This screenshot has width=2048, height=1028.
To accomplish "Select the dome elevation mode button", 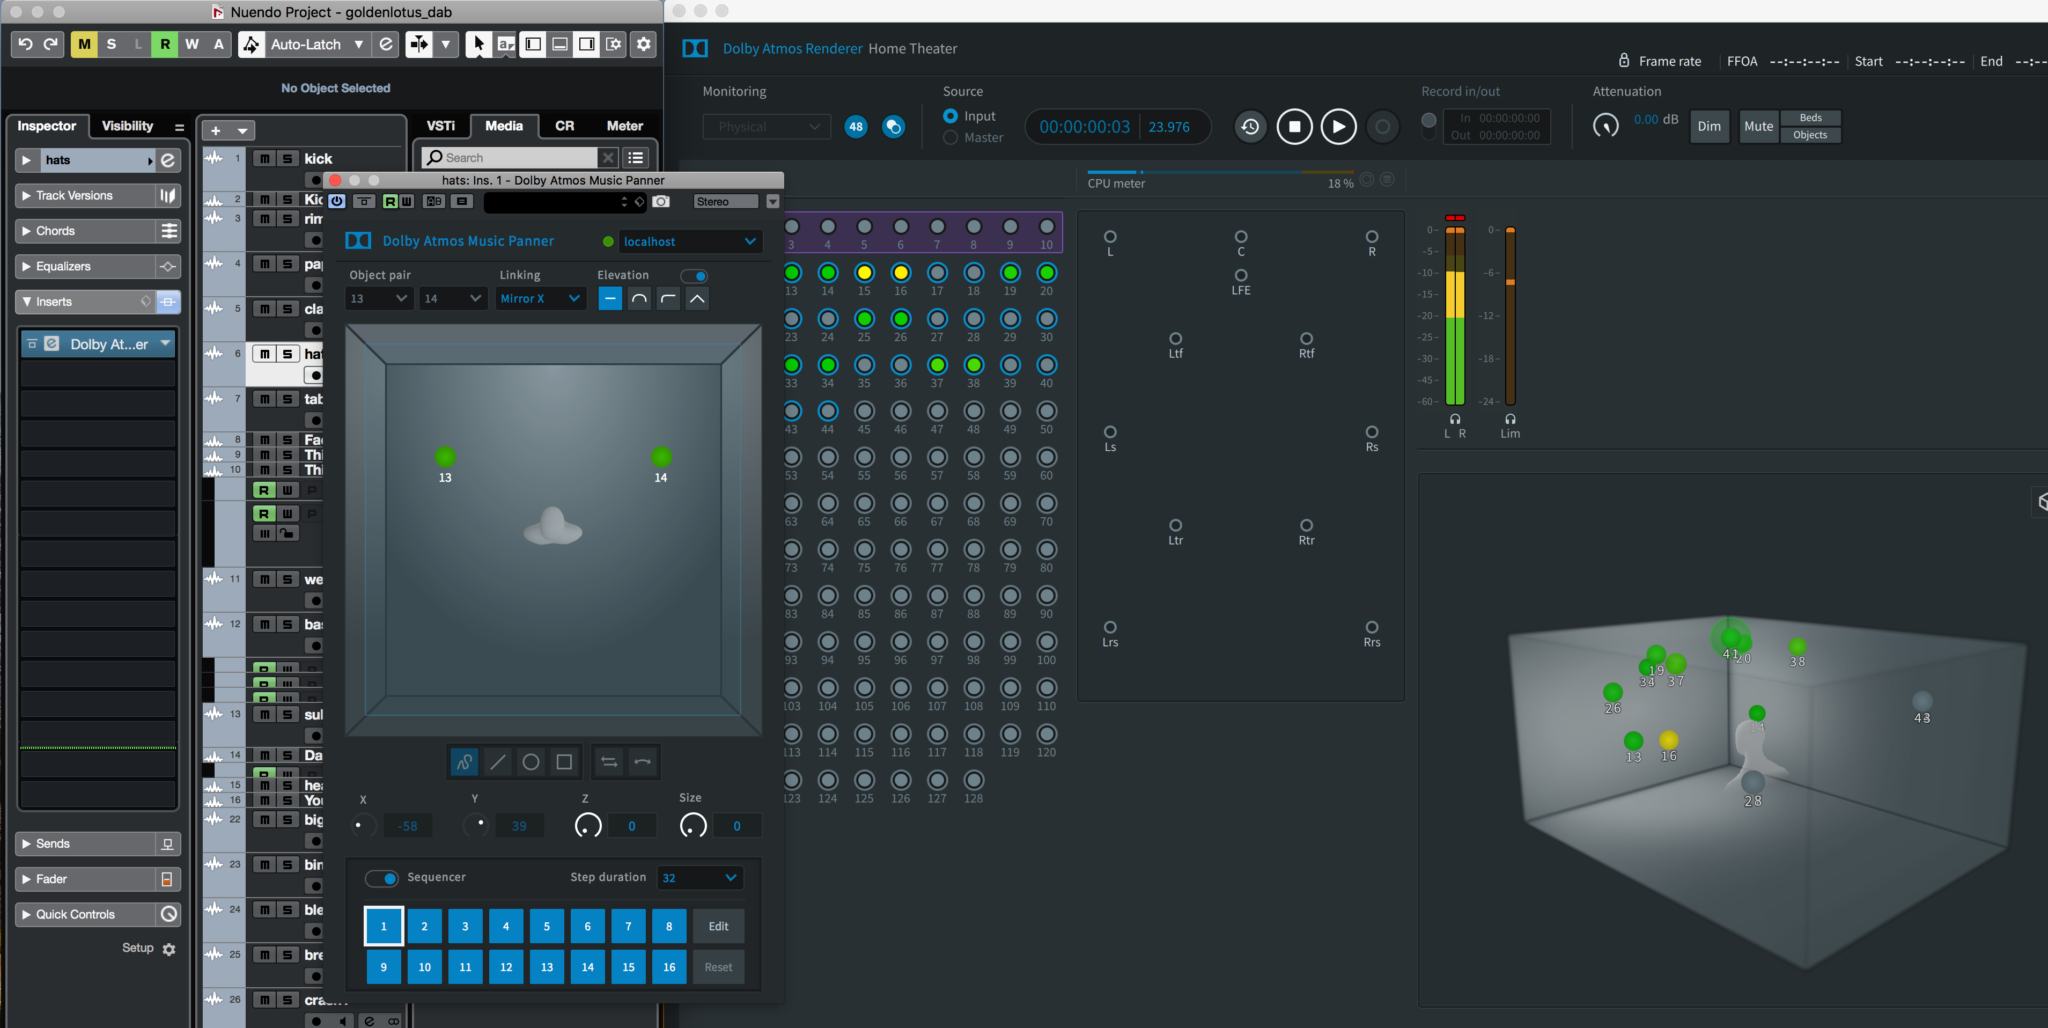I will coord(639,298).
